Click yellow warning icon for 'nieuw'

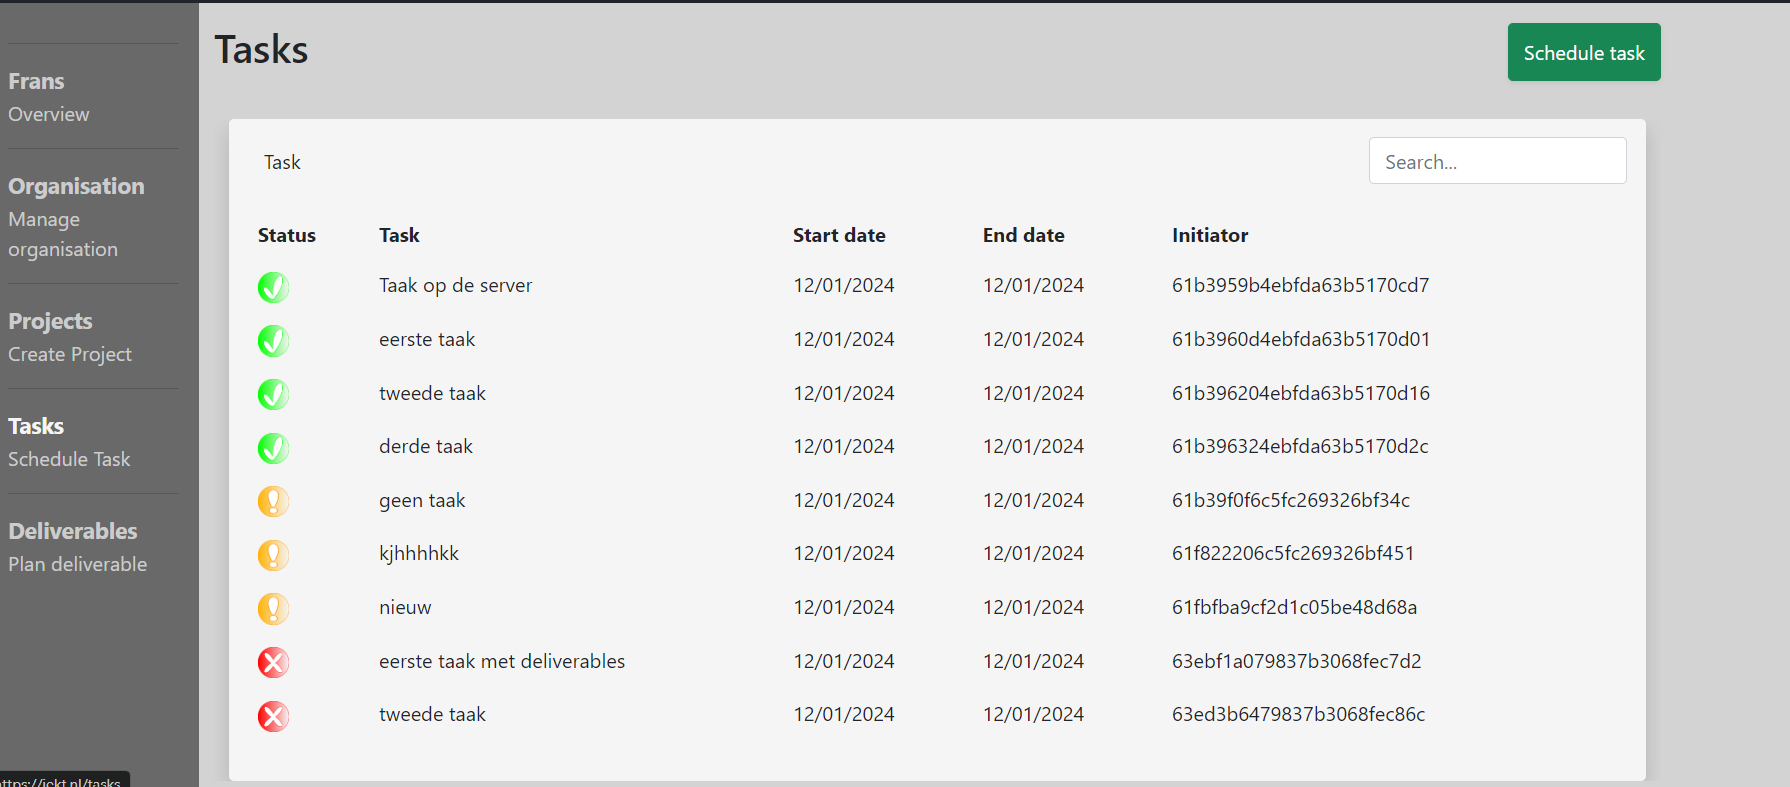[x=273, y=609]
